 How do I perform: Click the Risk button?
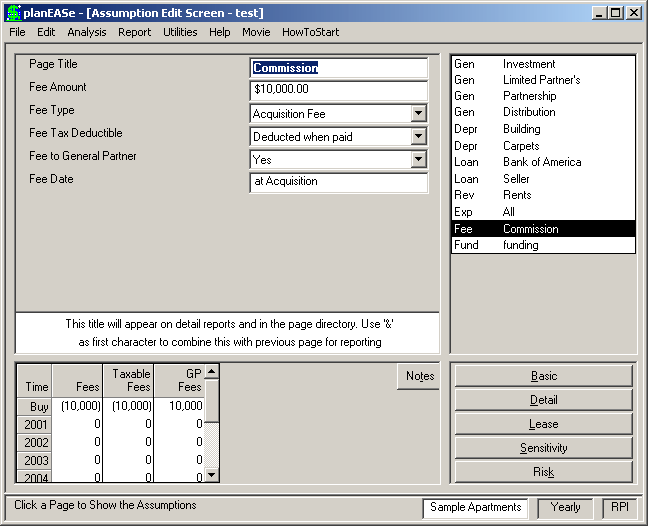click(543, 472)
